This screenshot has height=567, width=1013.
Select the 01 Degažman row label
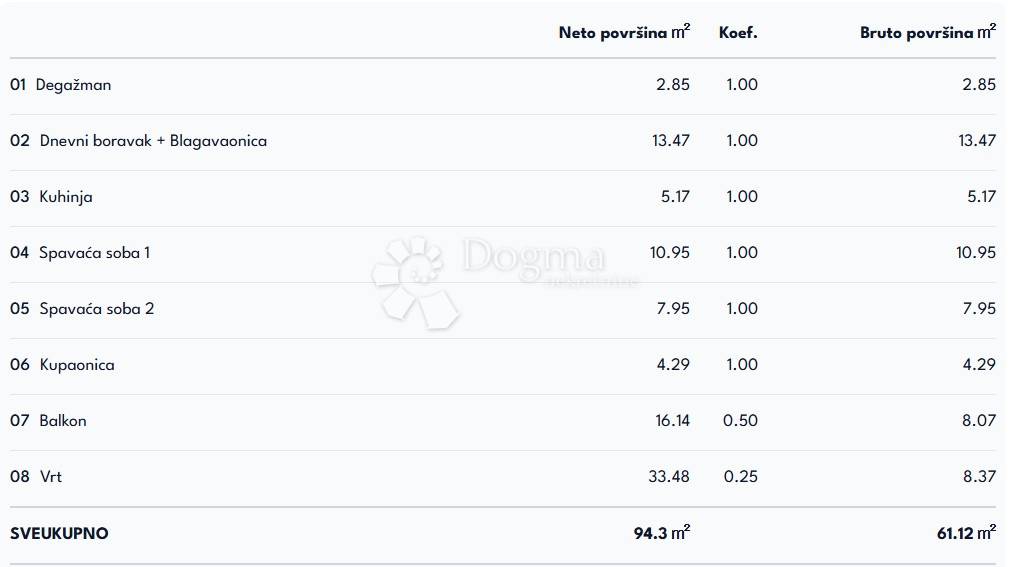(61, 85)
